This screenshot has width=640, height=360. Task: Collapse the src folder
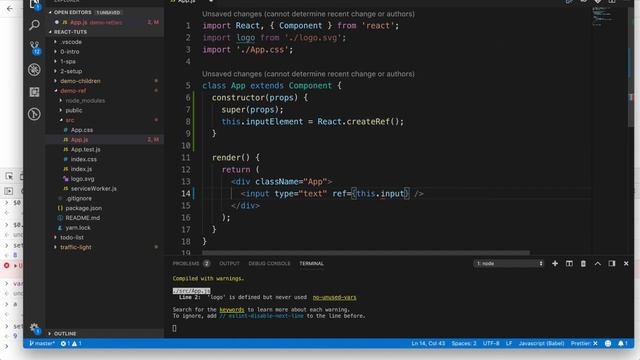pyautogui.click(x=70, y=120)
